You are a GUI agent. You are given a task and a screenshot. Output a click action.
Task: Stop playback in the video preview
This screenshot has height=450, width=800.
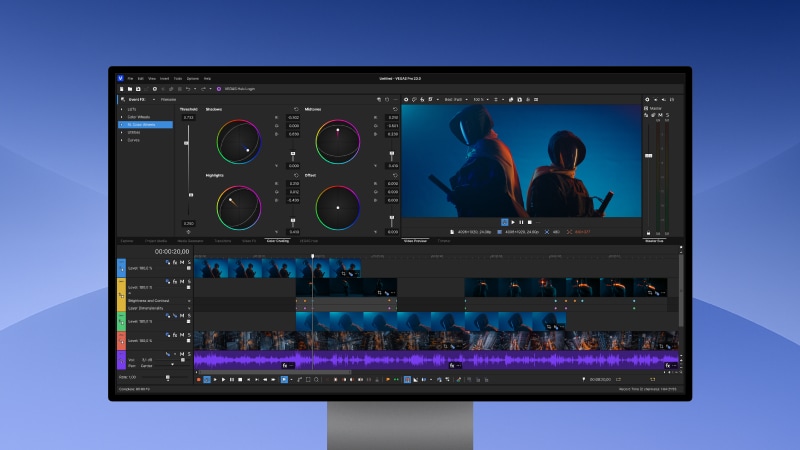coord(530,222)
